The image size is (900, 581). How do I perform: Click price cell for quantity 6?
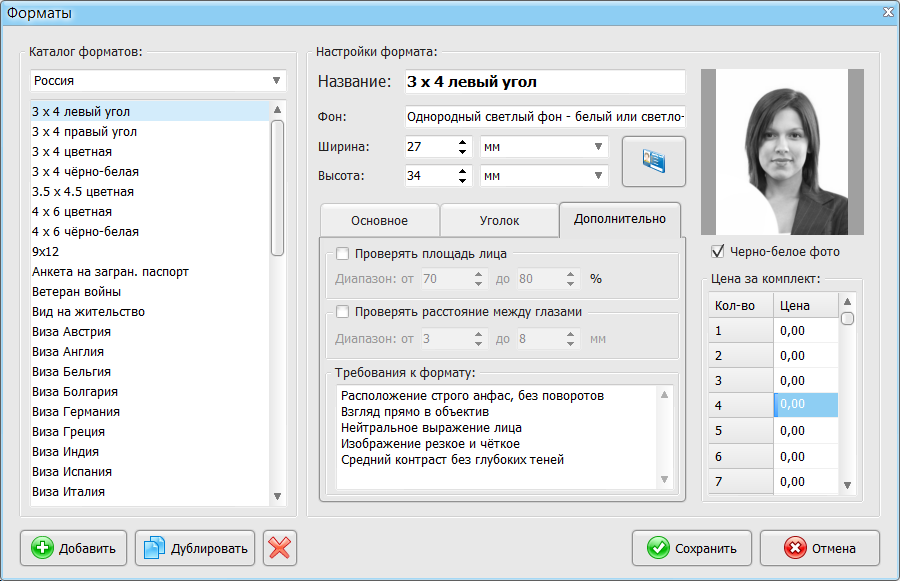[x=806, y=456]
